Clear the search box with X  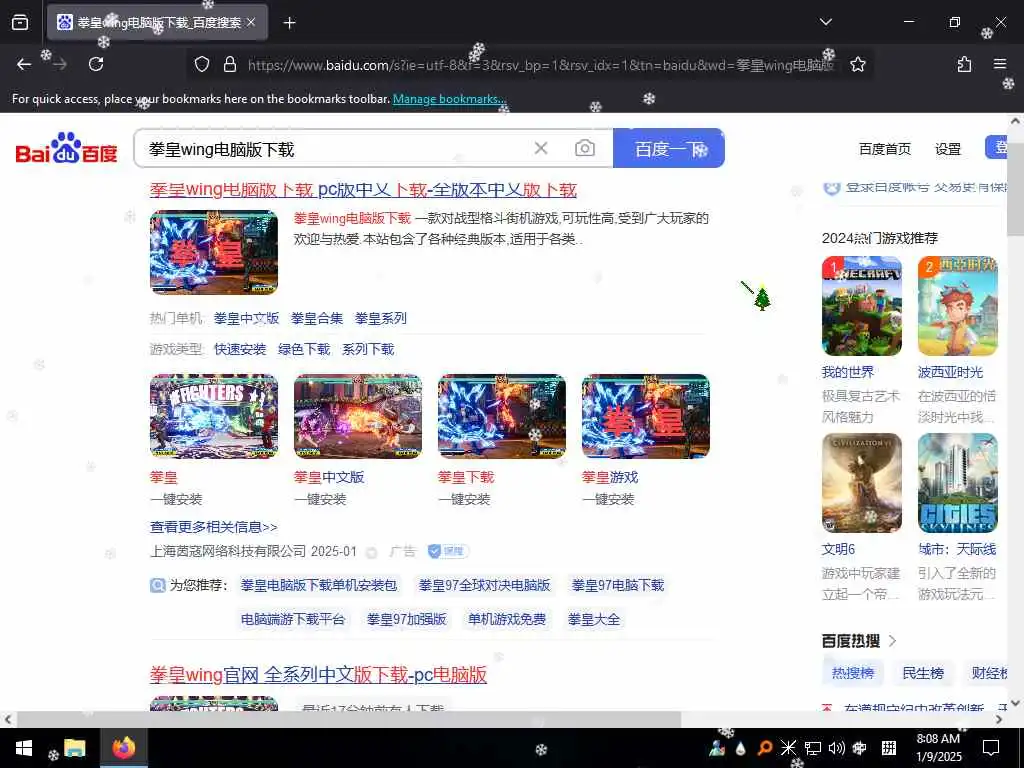pyautogui.click(x=541, y=148)
